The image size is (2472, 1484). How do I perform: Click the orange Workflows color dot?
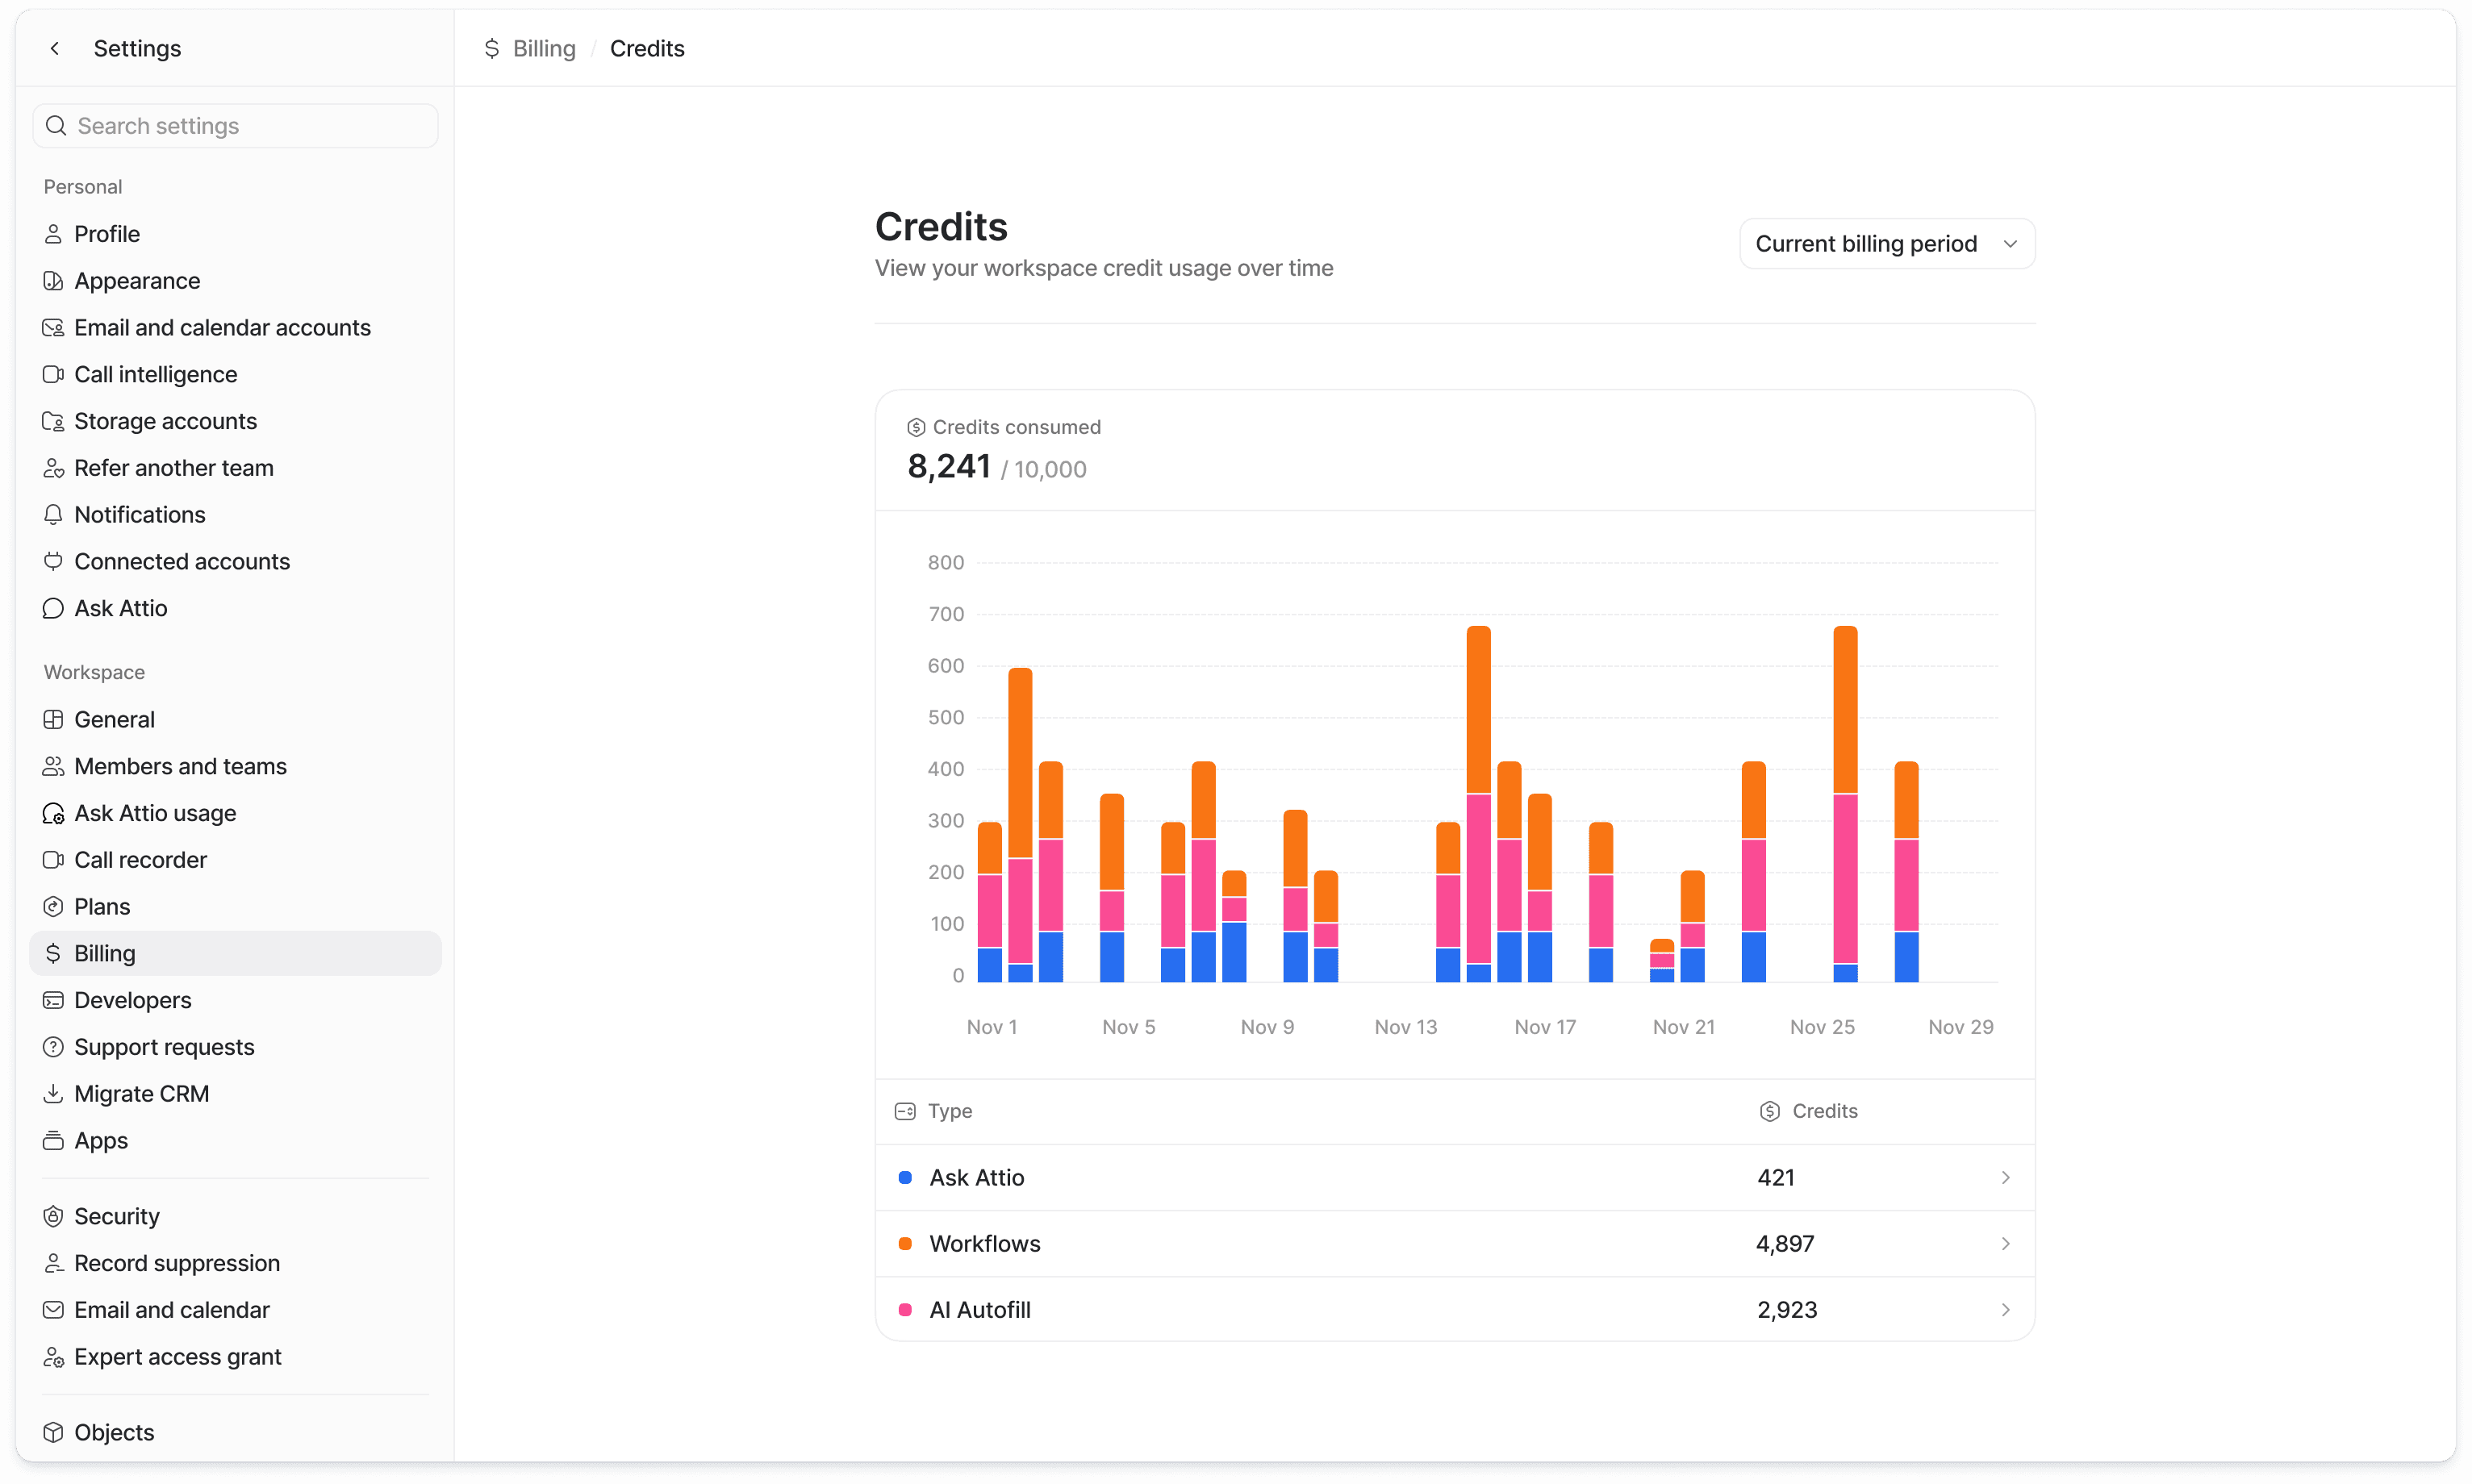tap(905, 1243)
